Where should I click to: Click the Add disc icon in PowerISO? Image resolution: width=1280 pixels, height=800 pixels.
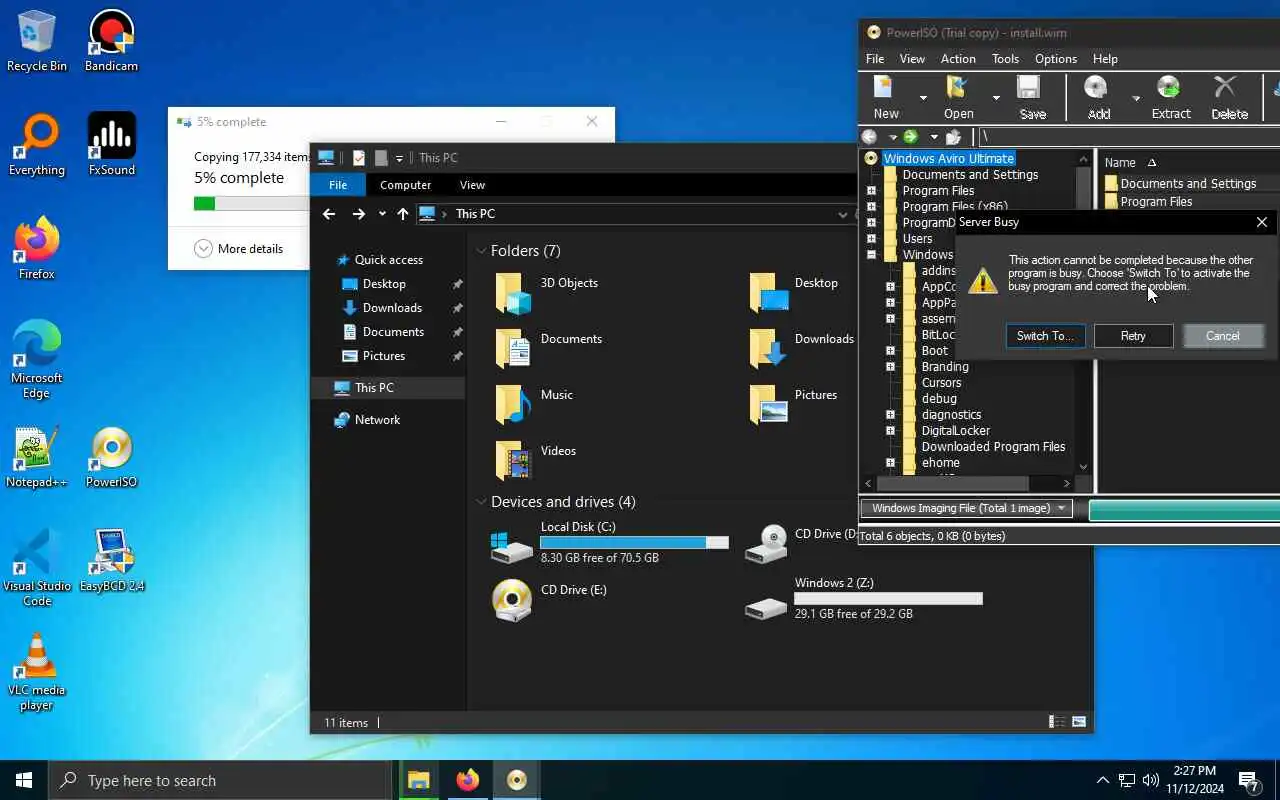(1097, 89)
